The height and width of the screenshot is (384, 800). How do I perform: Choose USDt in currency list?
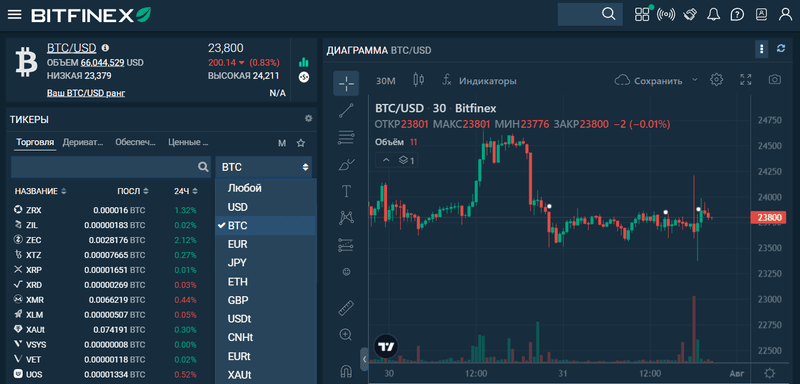(x=266, y=319)
